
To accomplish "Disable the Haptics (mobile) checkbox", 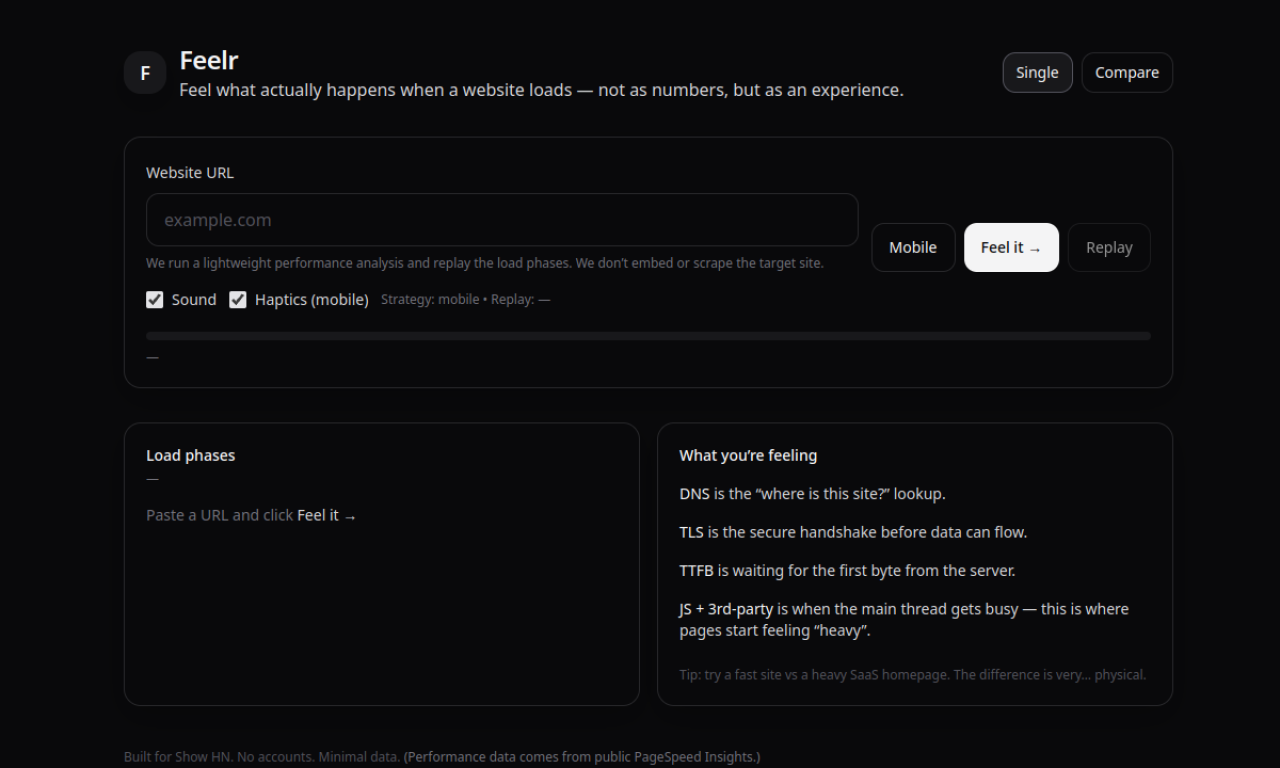I will click(x=238, y=300).
